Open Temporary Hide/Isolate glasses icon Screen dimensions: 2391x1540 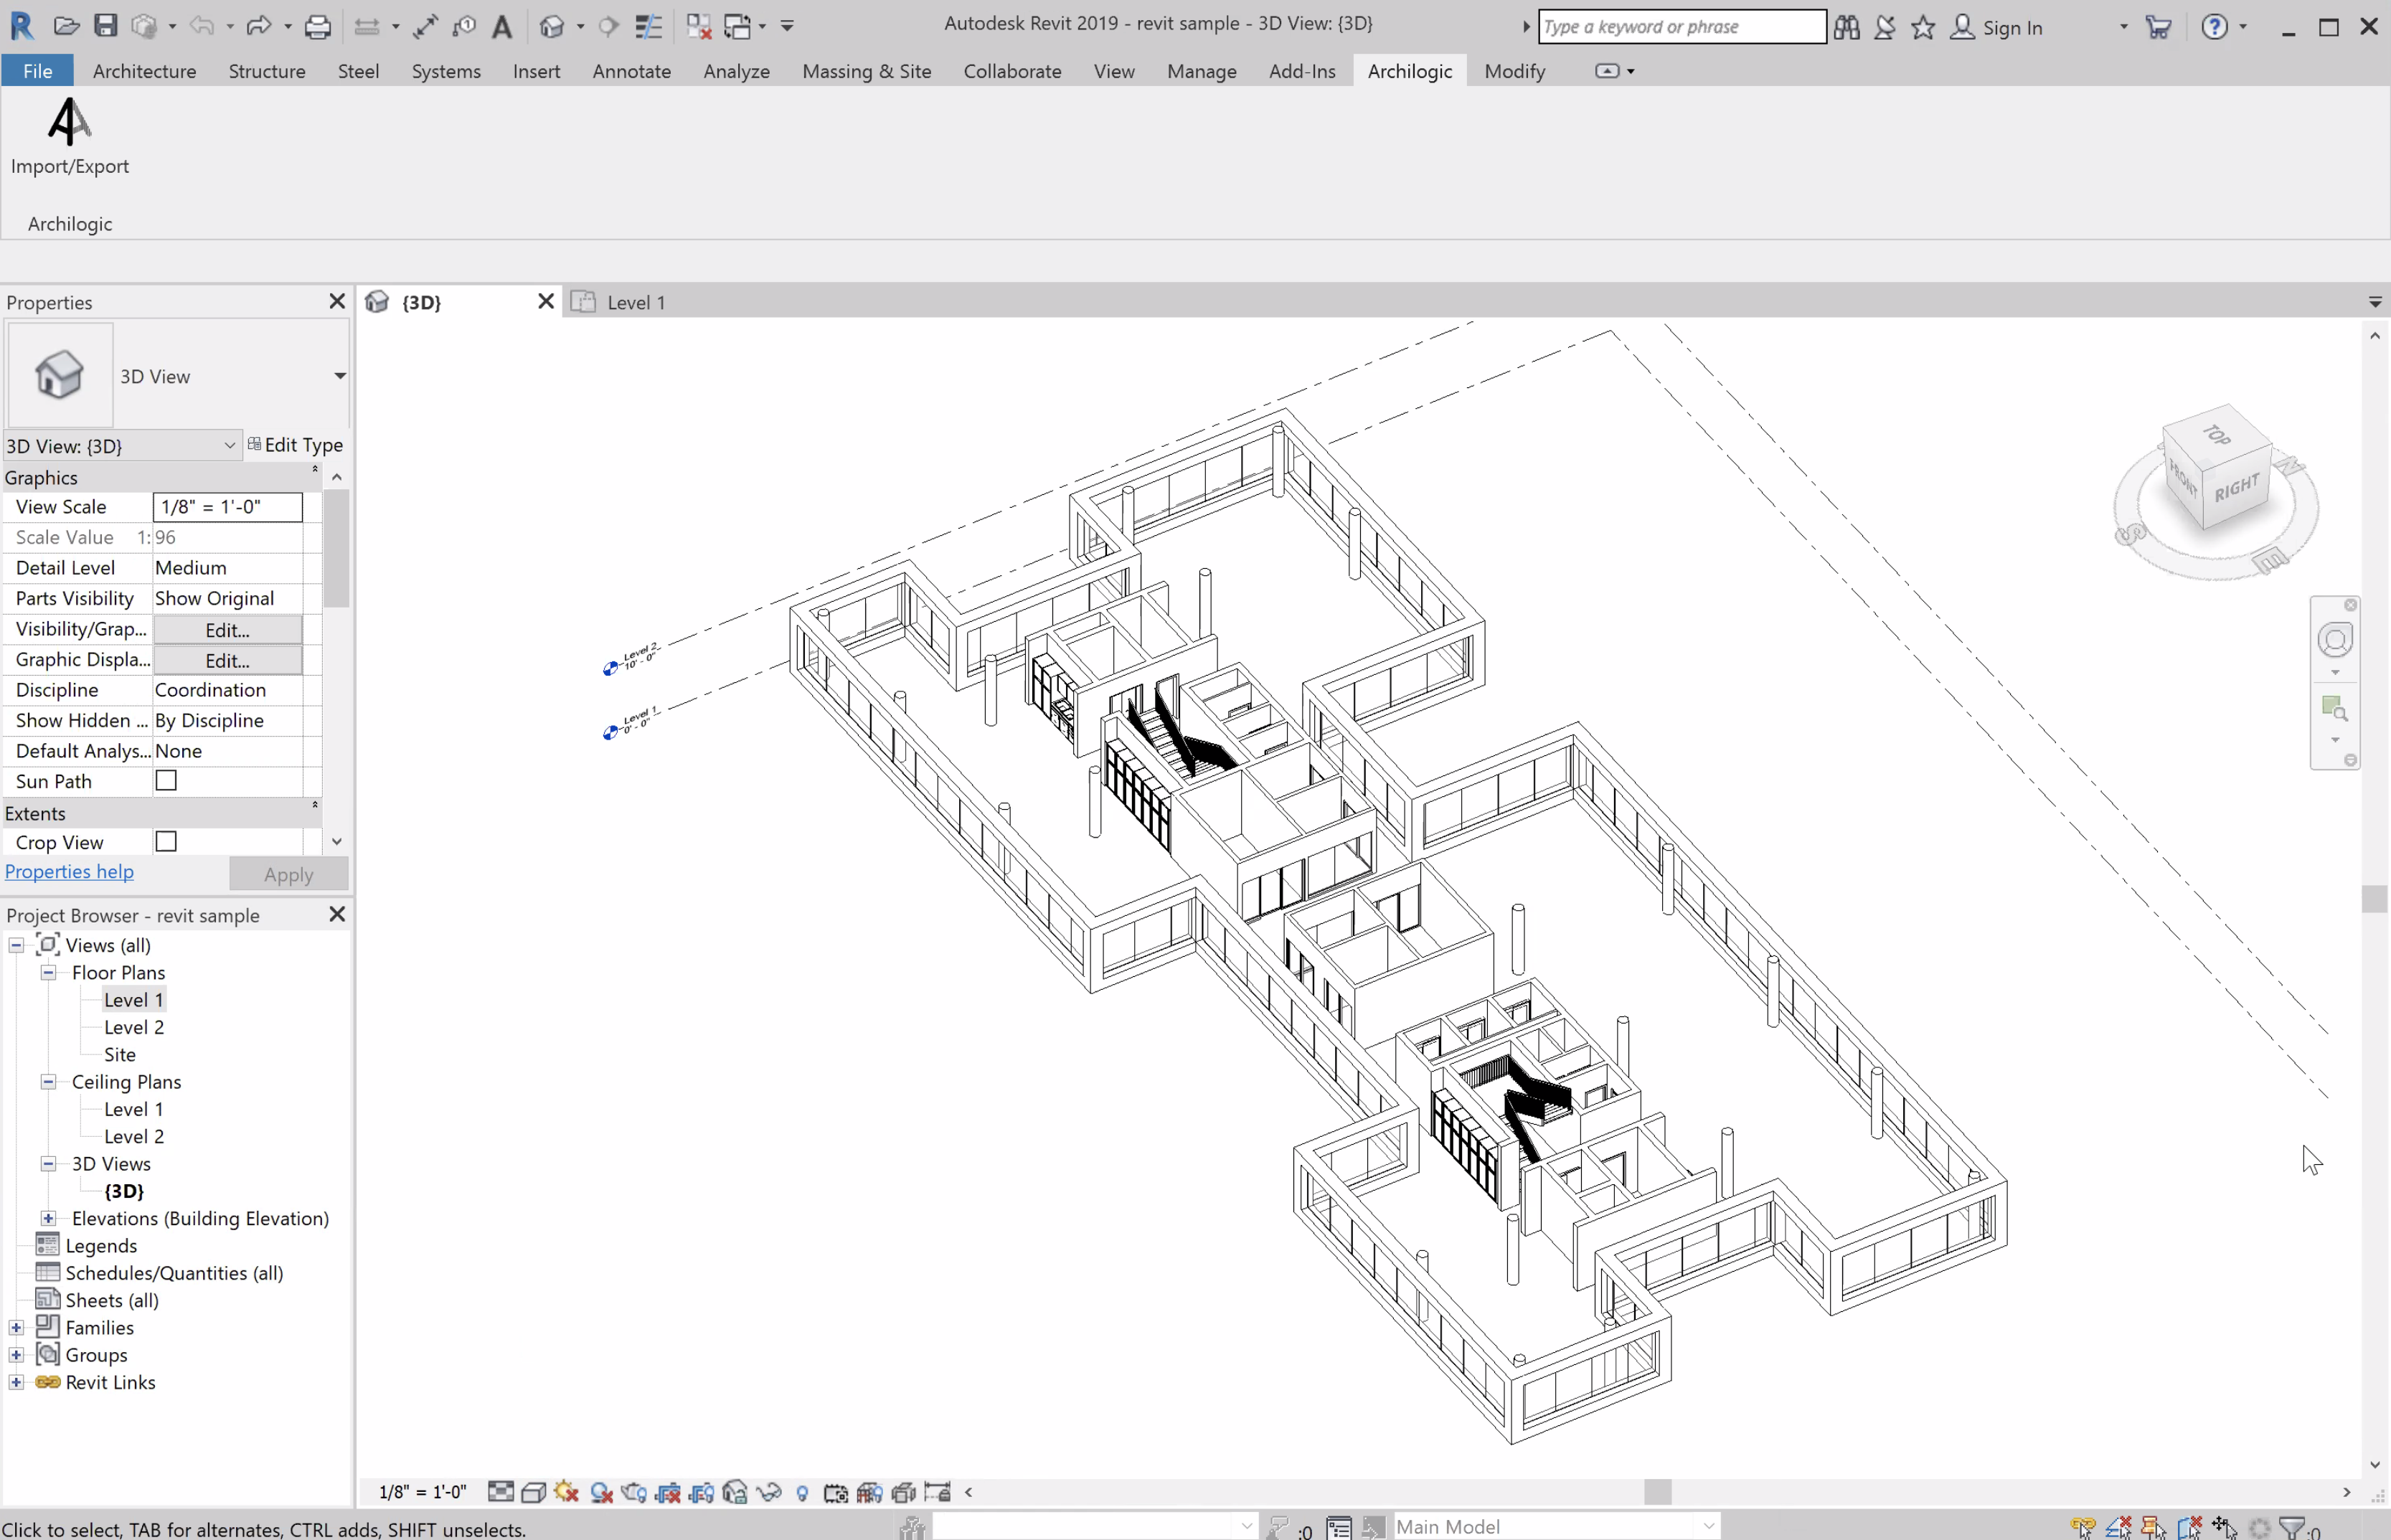(x=770, y=1491)
